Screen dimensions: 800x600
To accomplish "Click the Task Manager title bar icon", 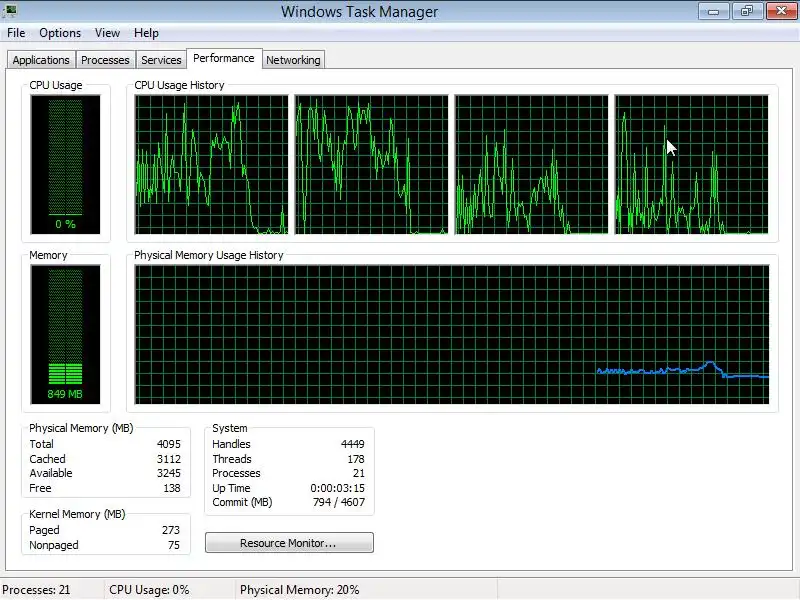I will click(x=9, y=10).
